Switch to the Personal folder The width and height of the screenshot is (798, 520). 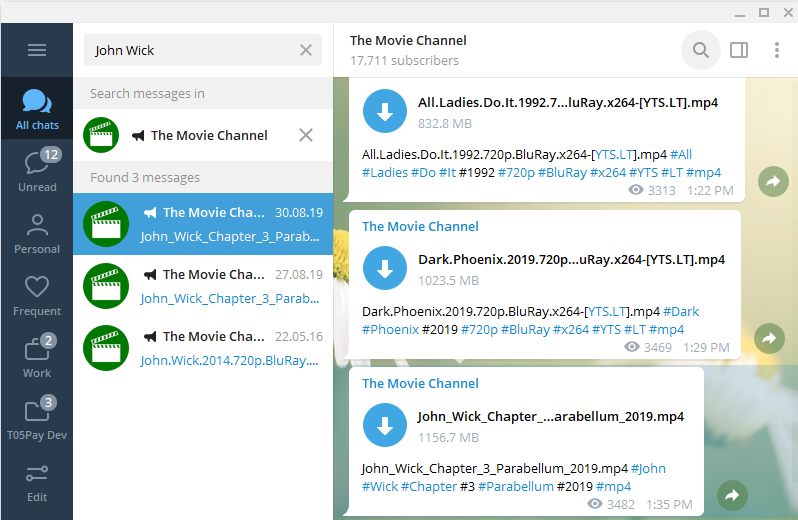[37, 233]
